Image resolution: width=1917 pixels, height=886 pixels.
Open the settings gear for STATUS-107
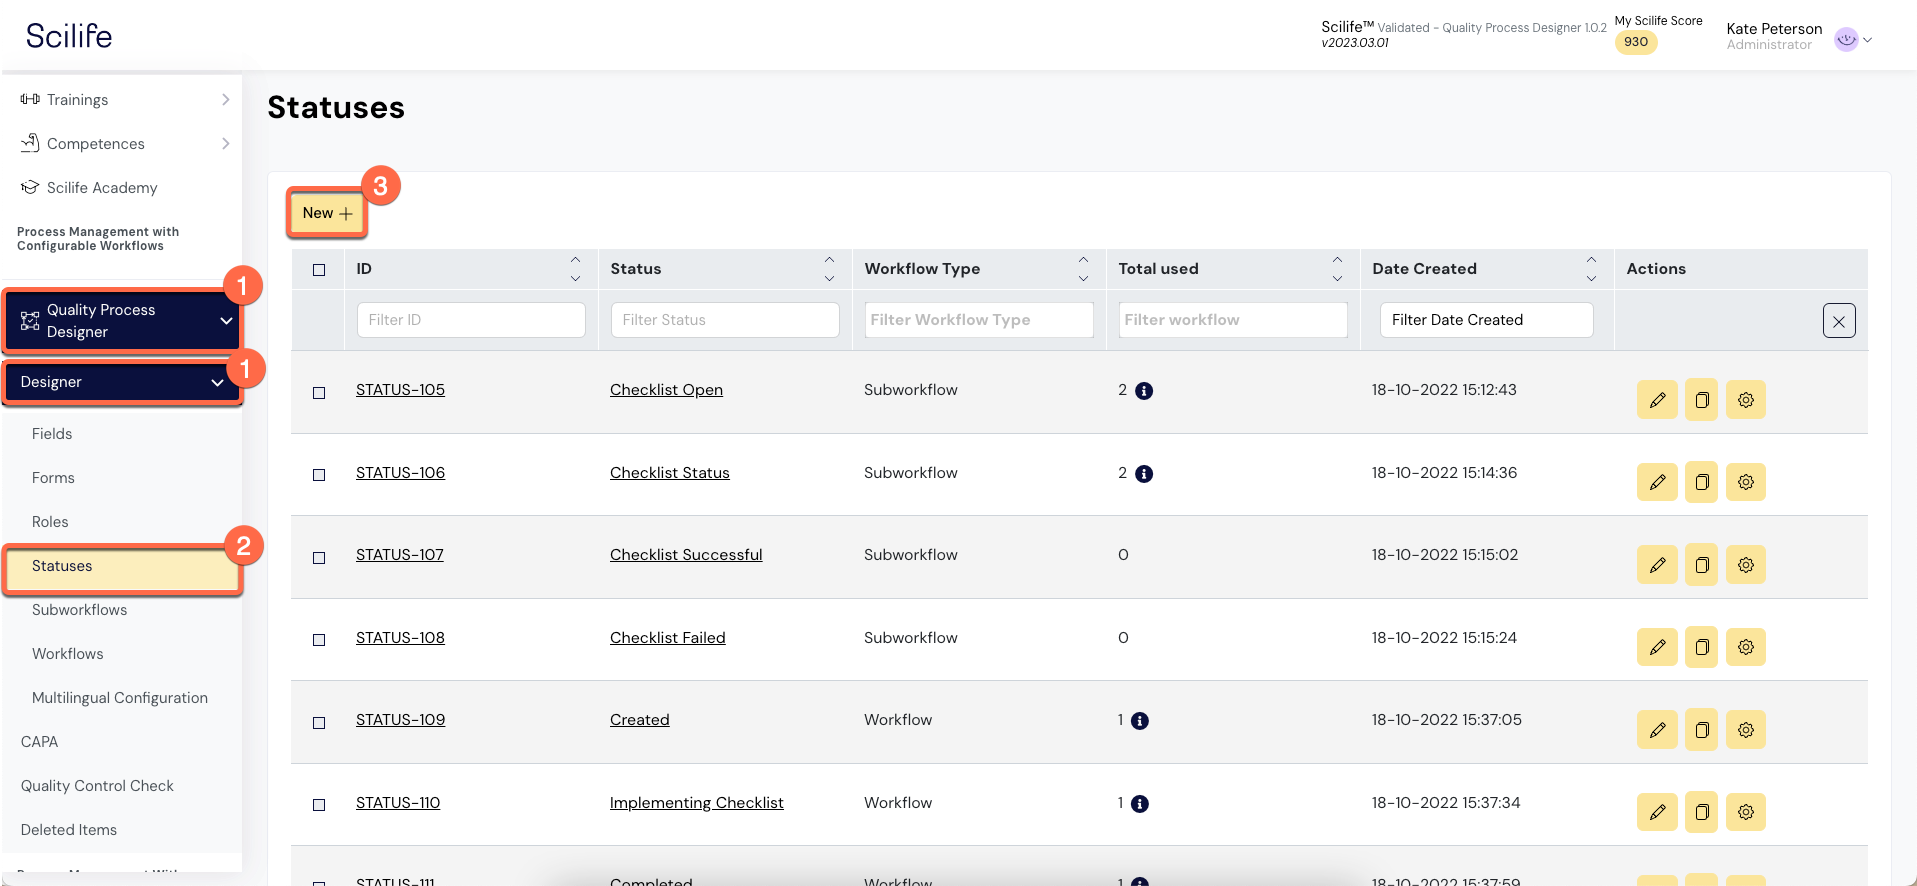point(1745,565)
